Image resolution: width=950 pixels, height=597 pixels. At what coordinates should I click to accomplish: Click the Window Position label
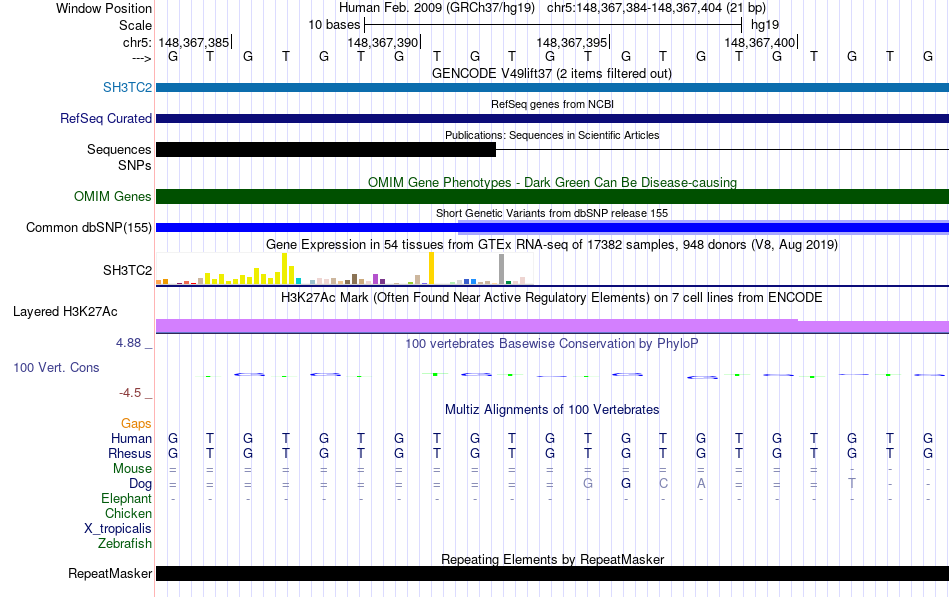point(104,8)
